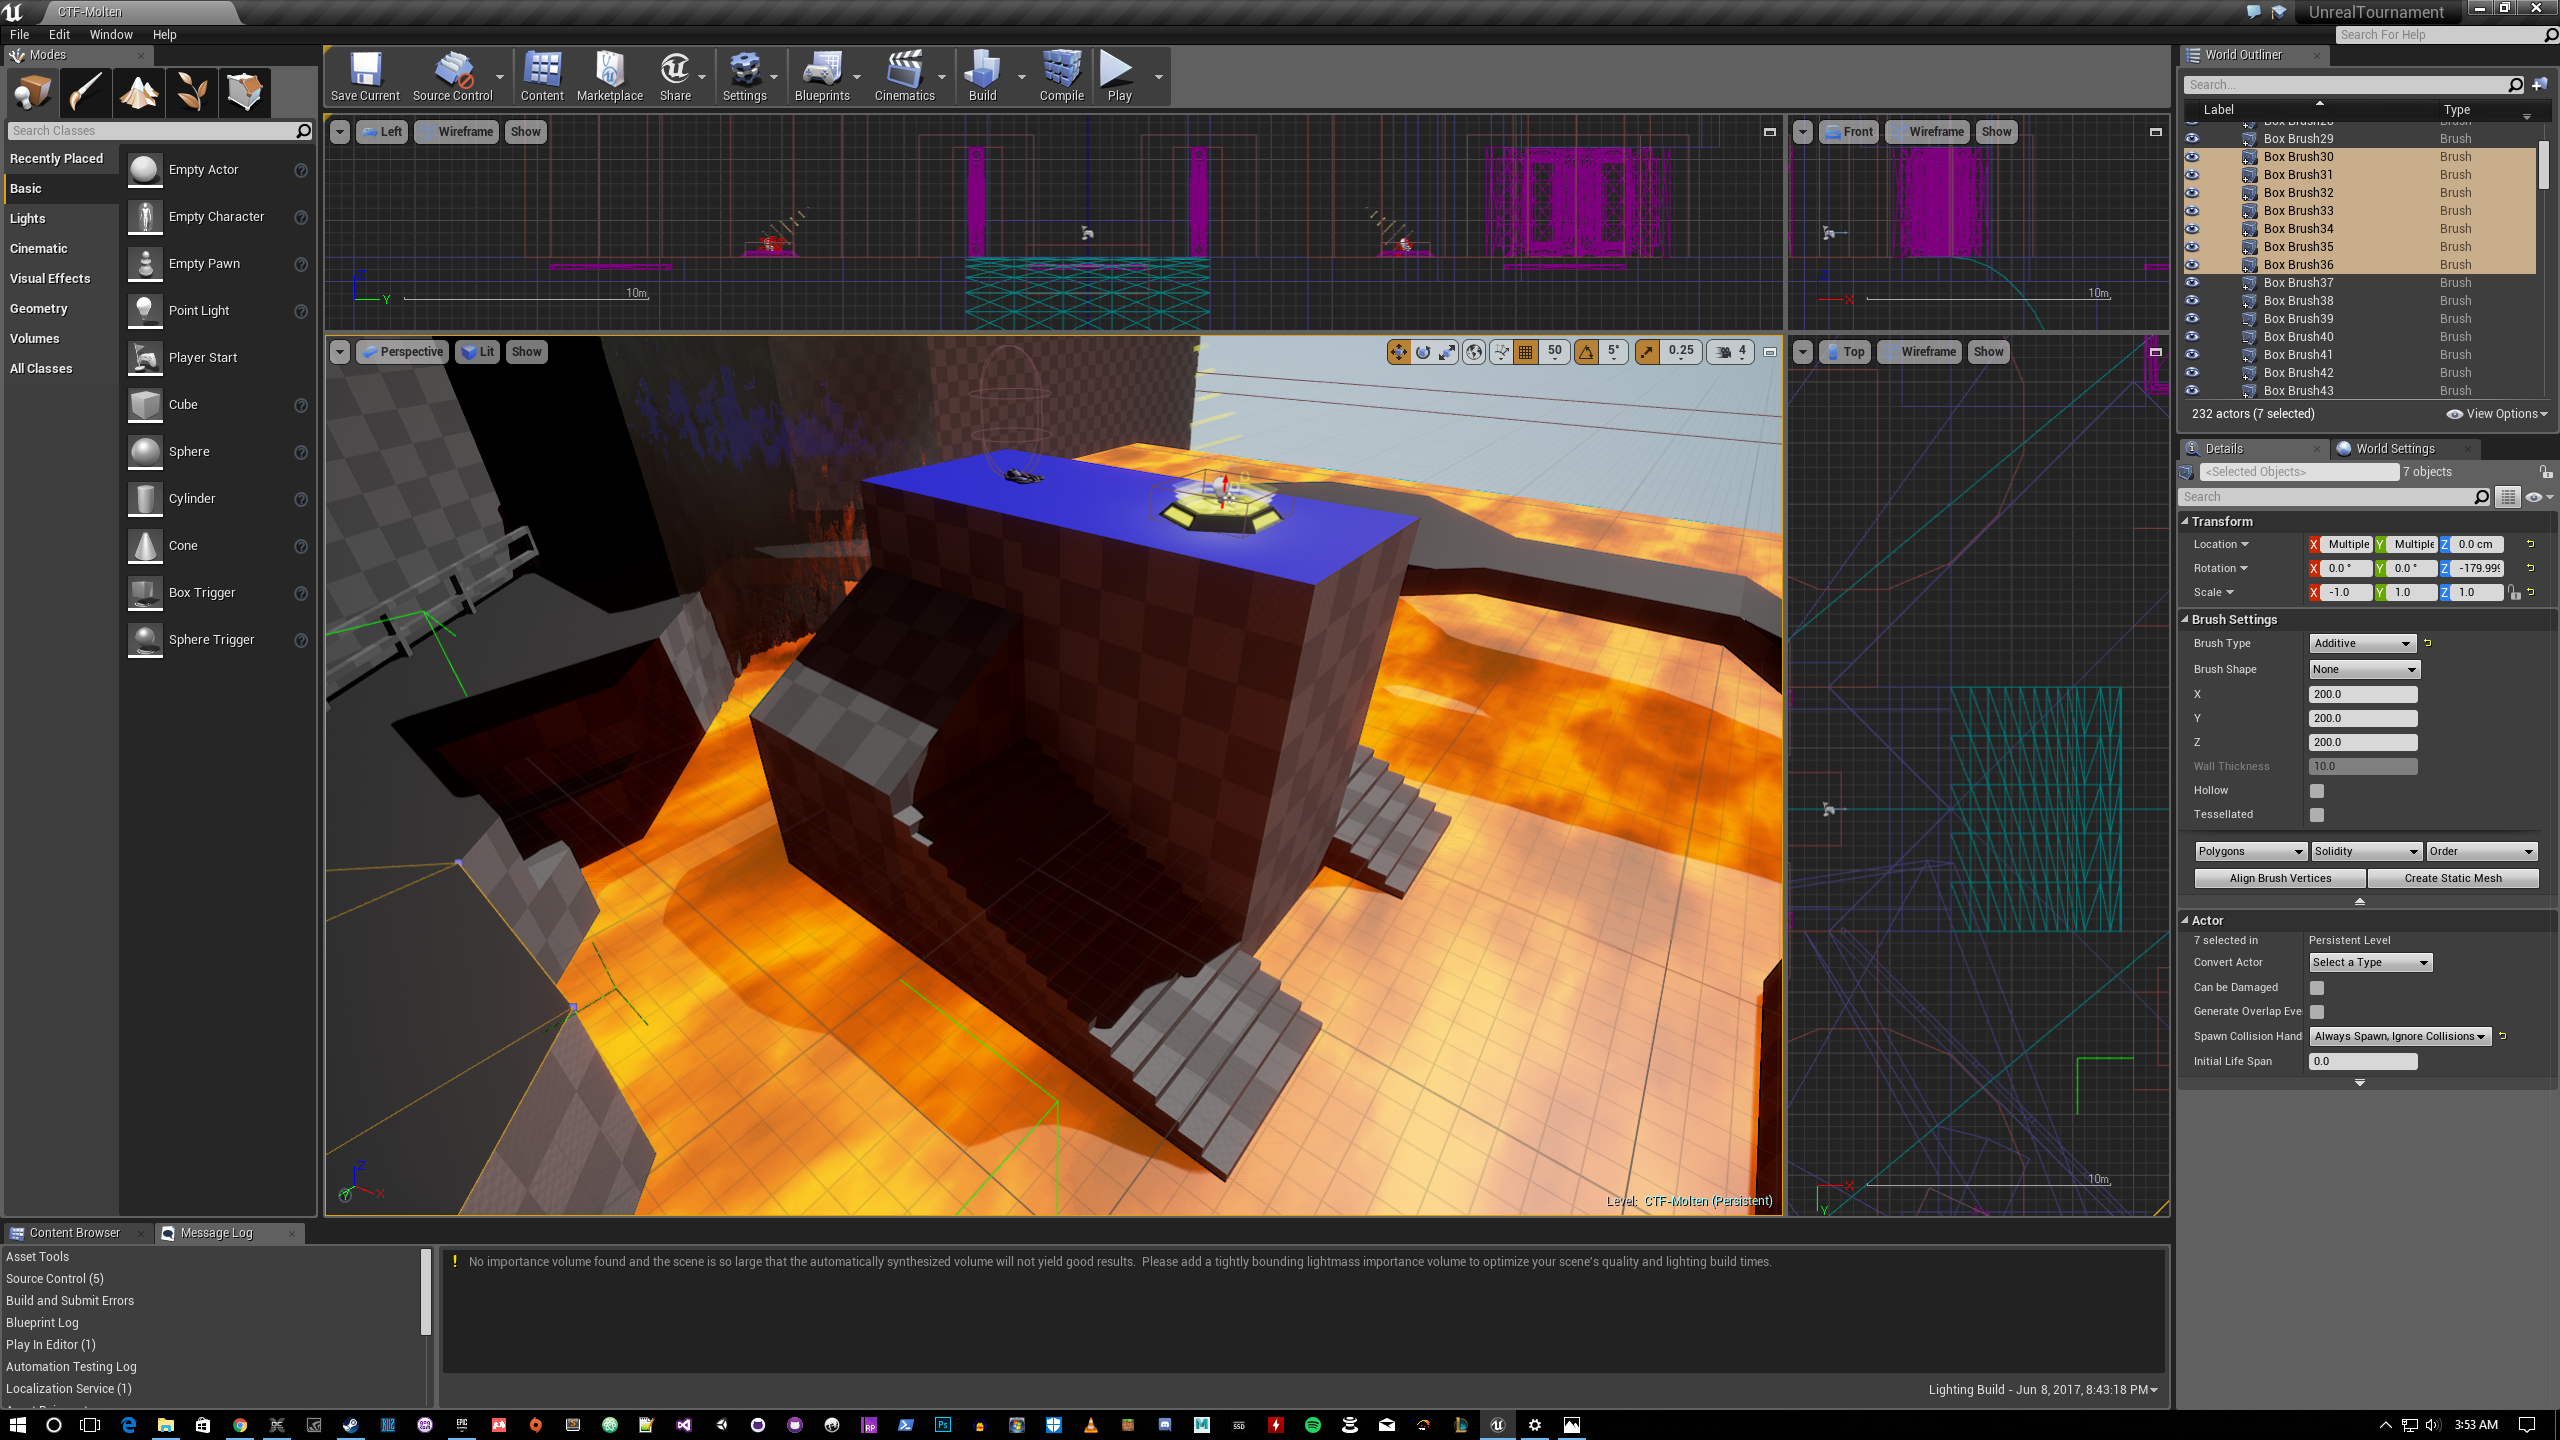The width and height of the screenshot is (2560, 1440).
Task: Open property matrix grid icon in Details
Action: coord(2507,497)
